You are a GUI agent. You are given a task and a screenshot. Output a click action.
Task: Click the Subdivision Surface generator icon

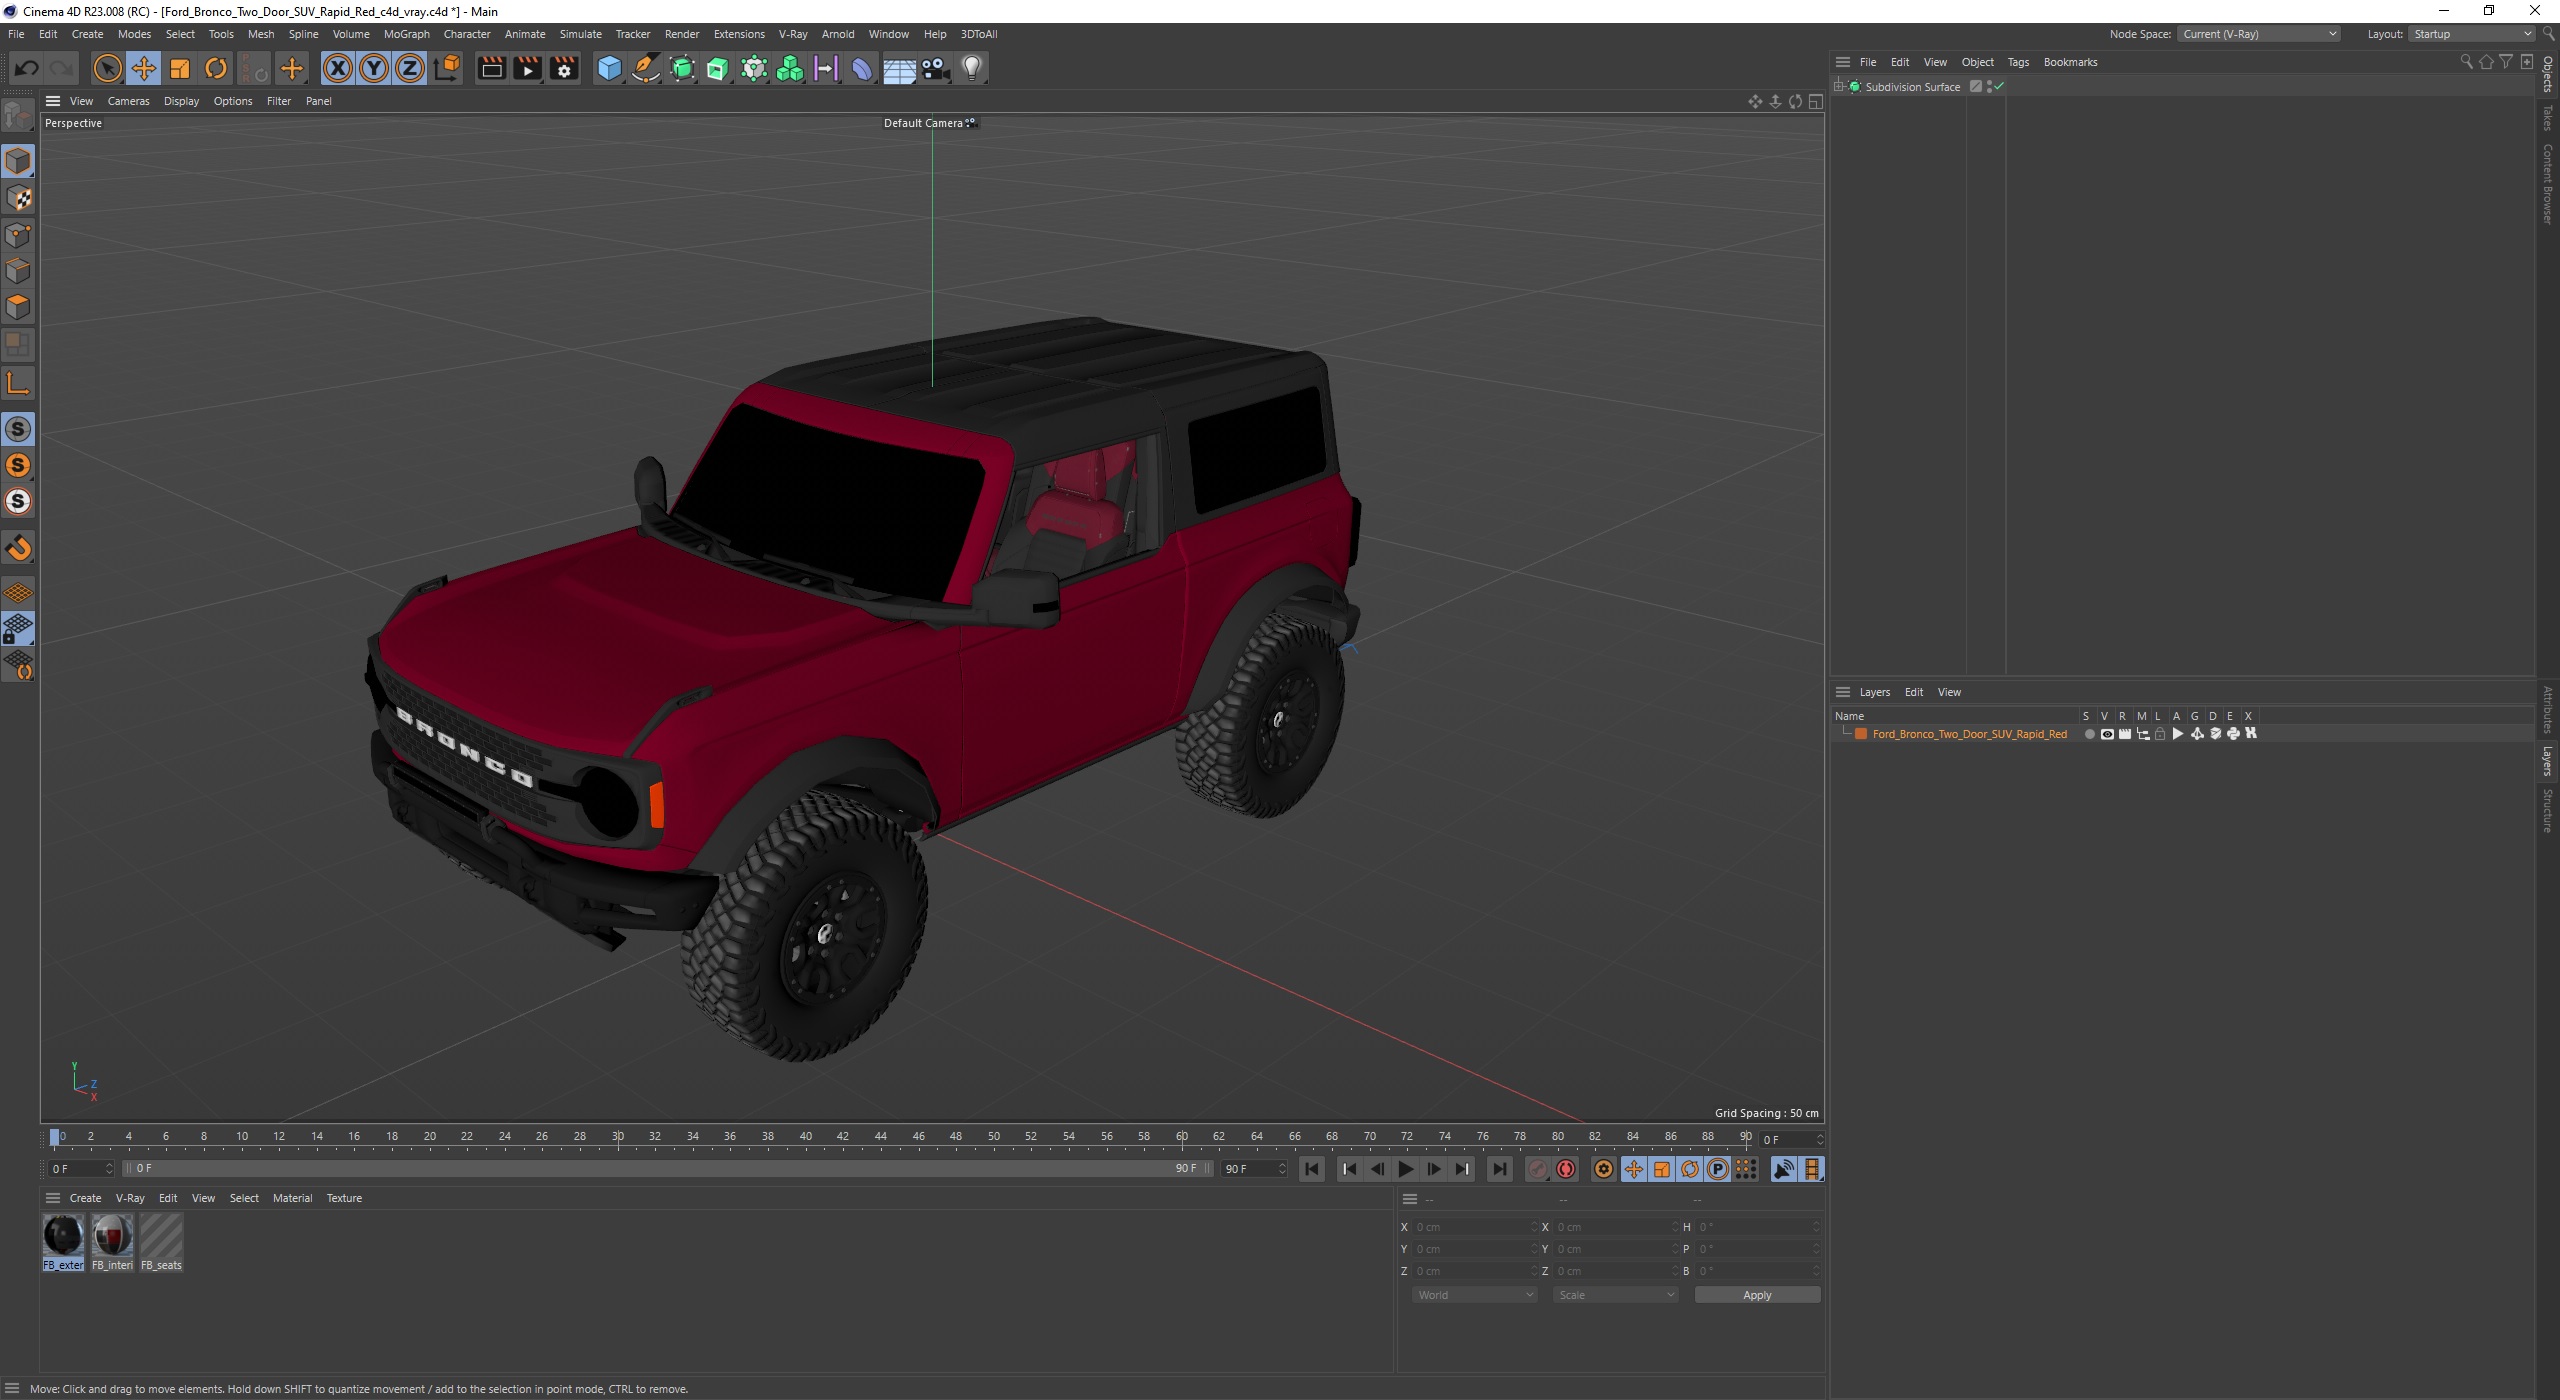pos(682,68)
